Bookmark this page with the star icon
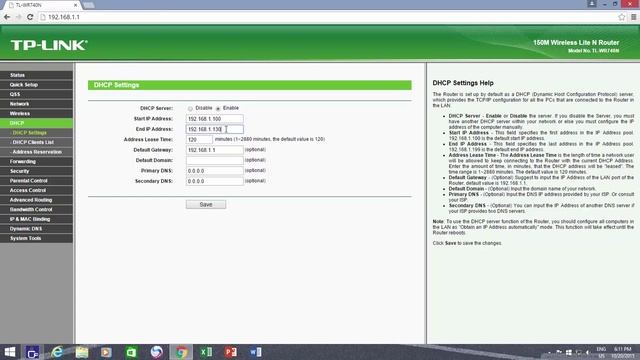The height and width of the screenshot is (360, 640). (621, 17)
